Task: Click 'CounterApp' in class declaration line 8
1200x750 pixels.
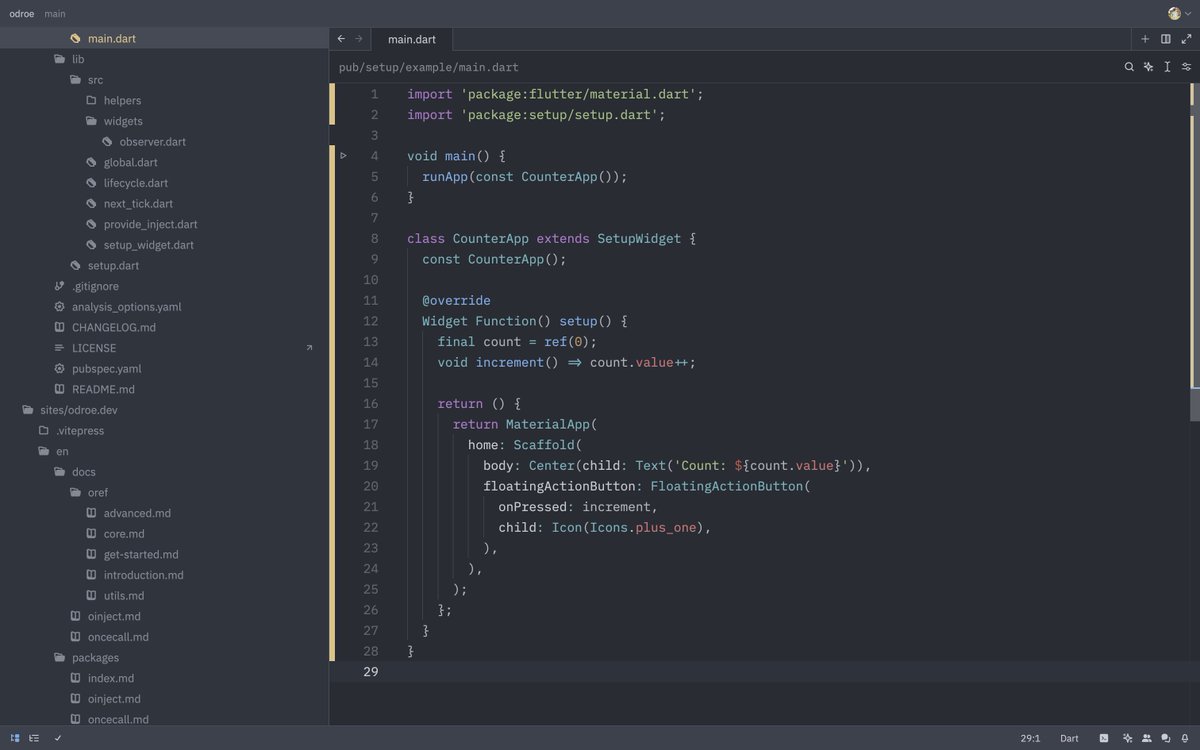Action: click(x=491, y=238)
